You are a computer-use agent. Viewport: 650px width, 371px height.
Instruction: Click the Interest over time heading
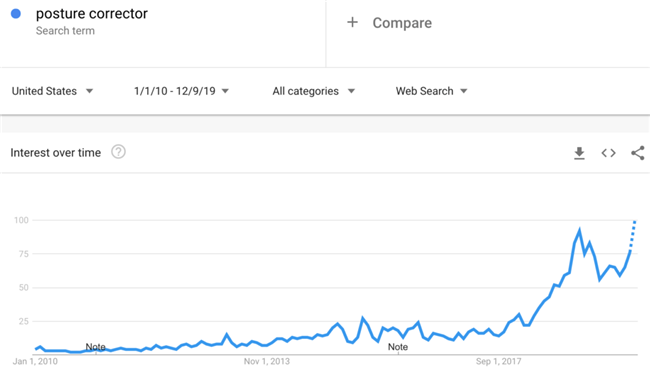56,153
